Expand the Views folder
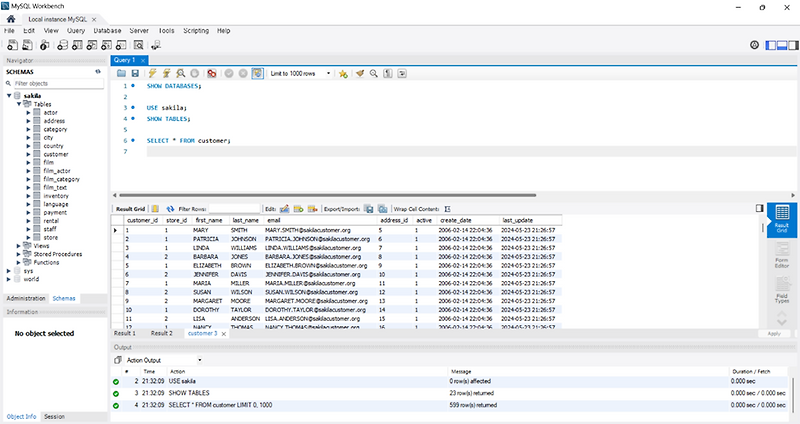 click(19, 246)
